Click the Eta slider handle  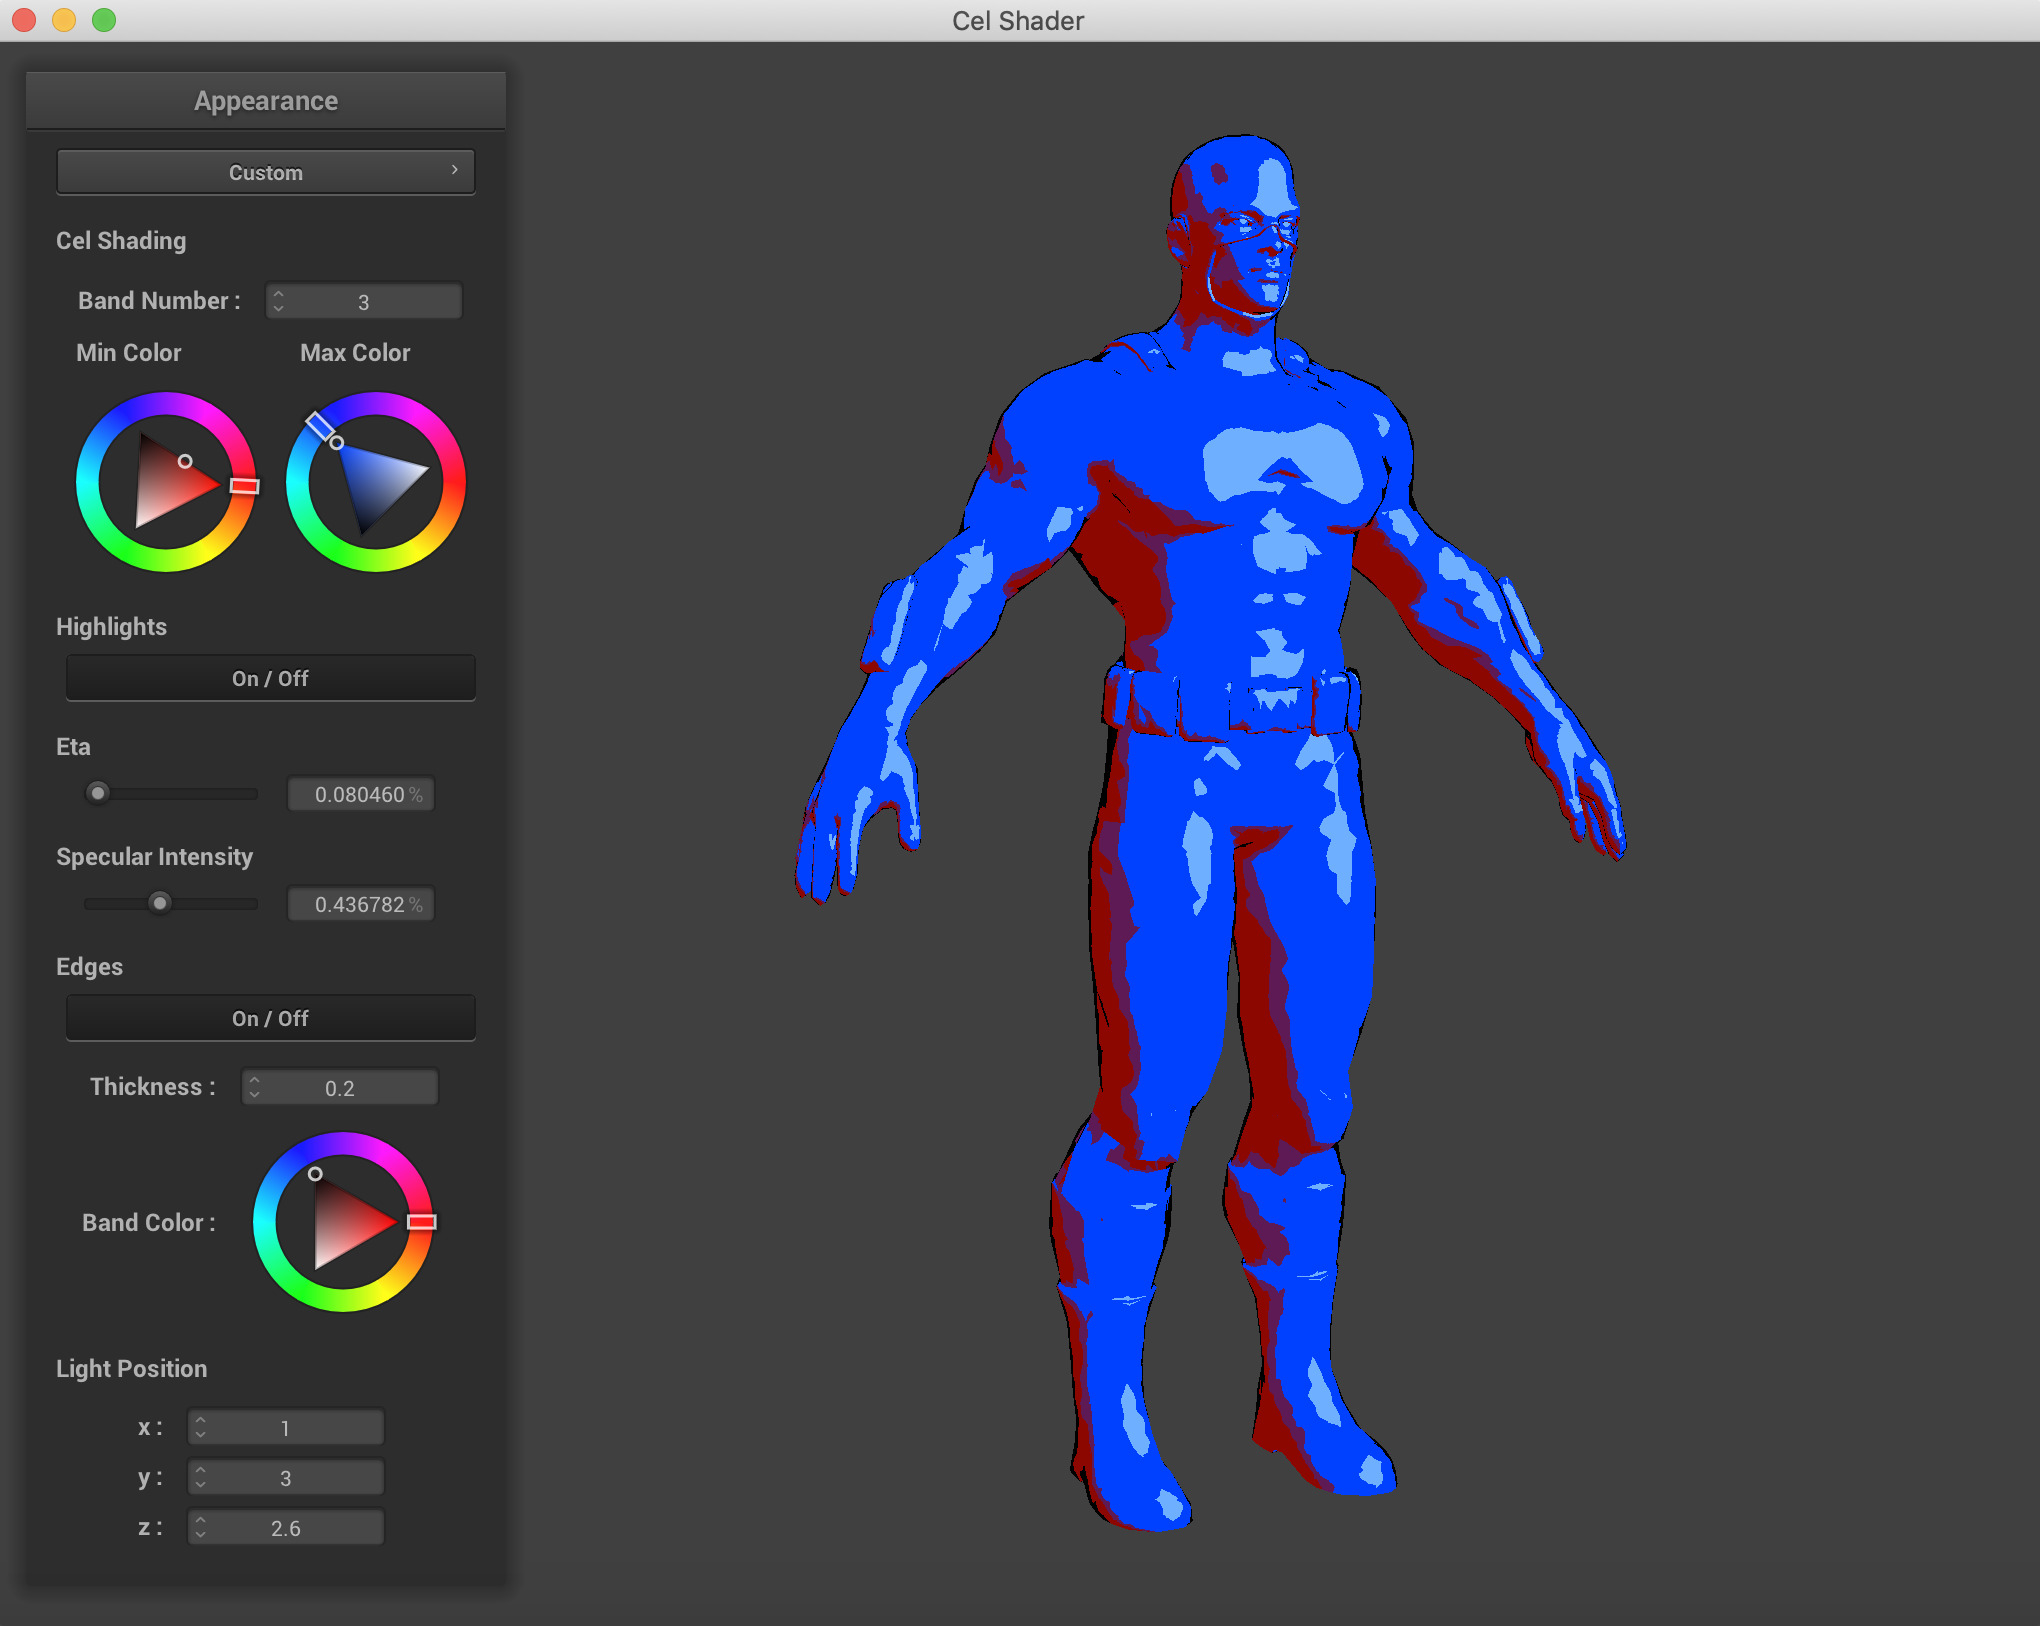pyautogui.click(x=97, y=793)
